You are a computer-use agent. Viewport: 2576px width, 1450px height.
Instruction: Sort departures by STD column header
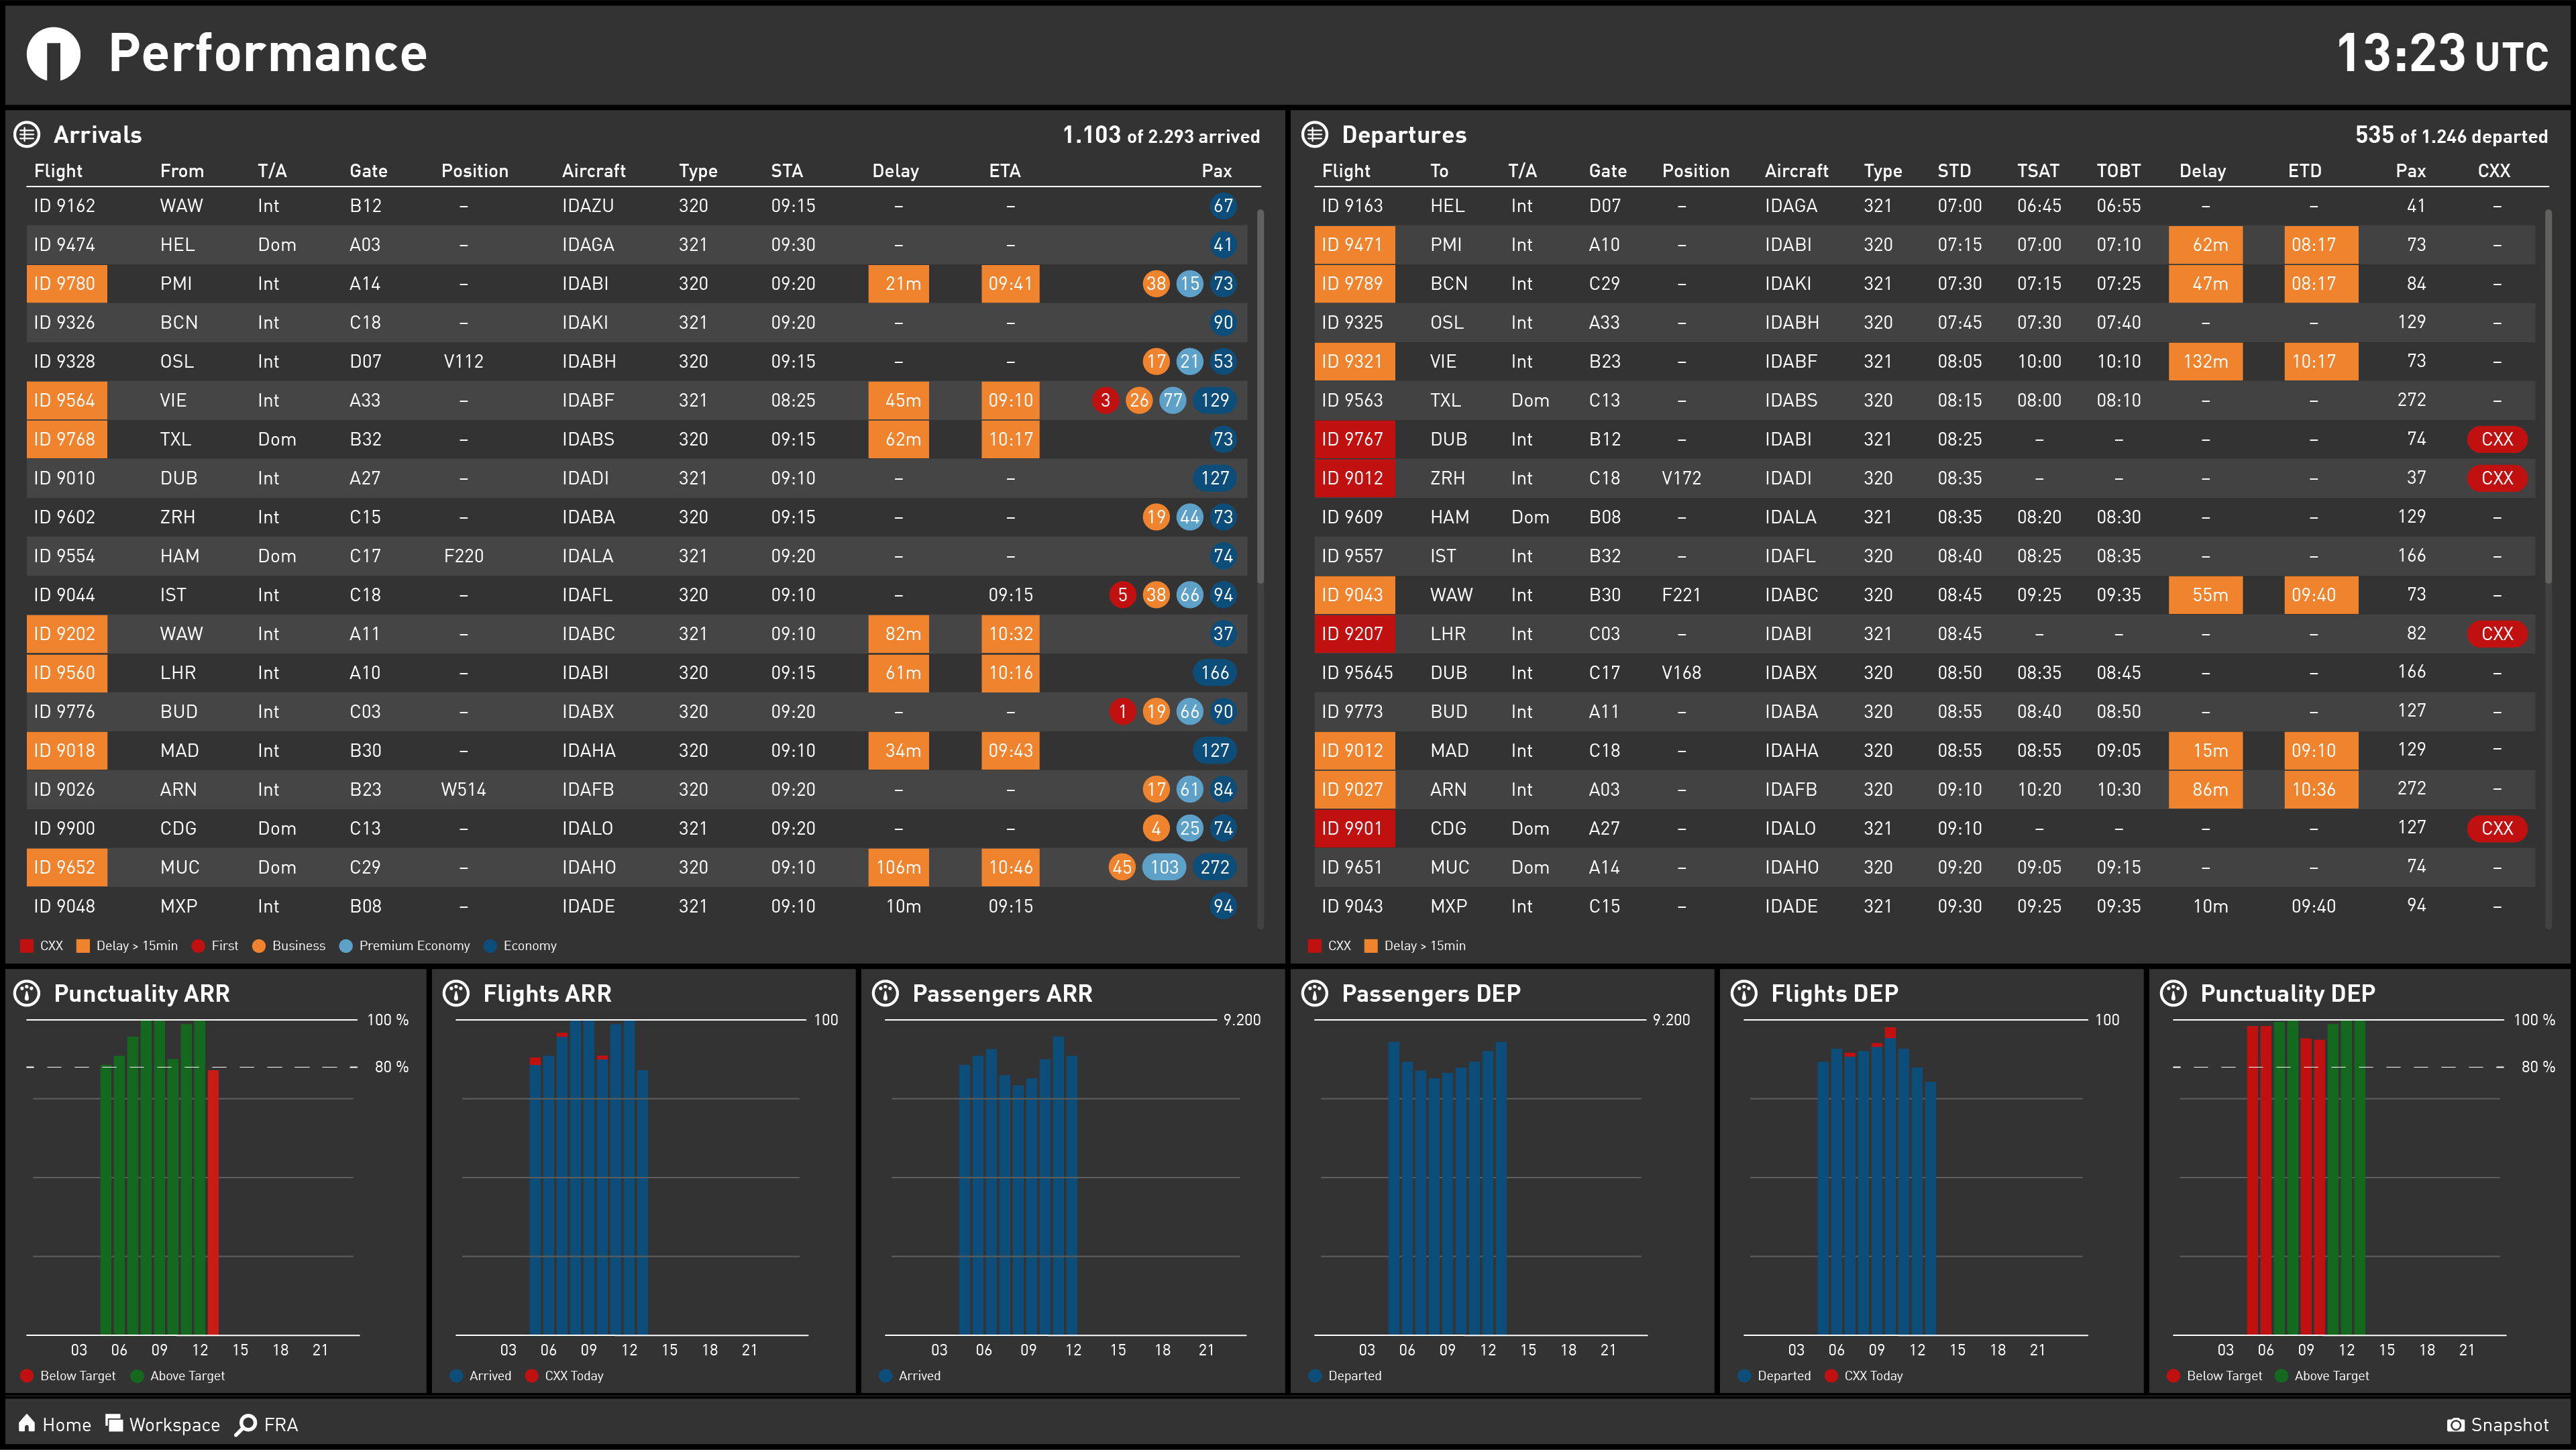[1954, 171]
